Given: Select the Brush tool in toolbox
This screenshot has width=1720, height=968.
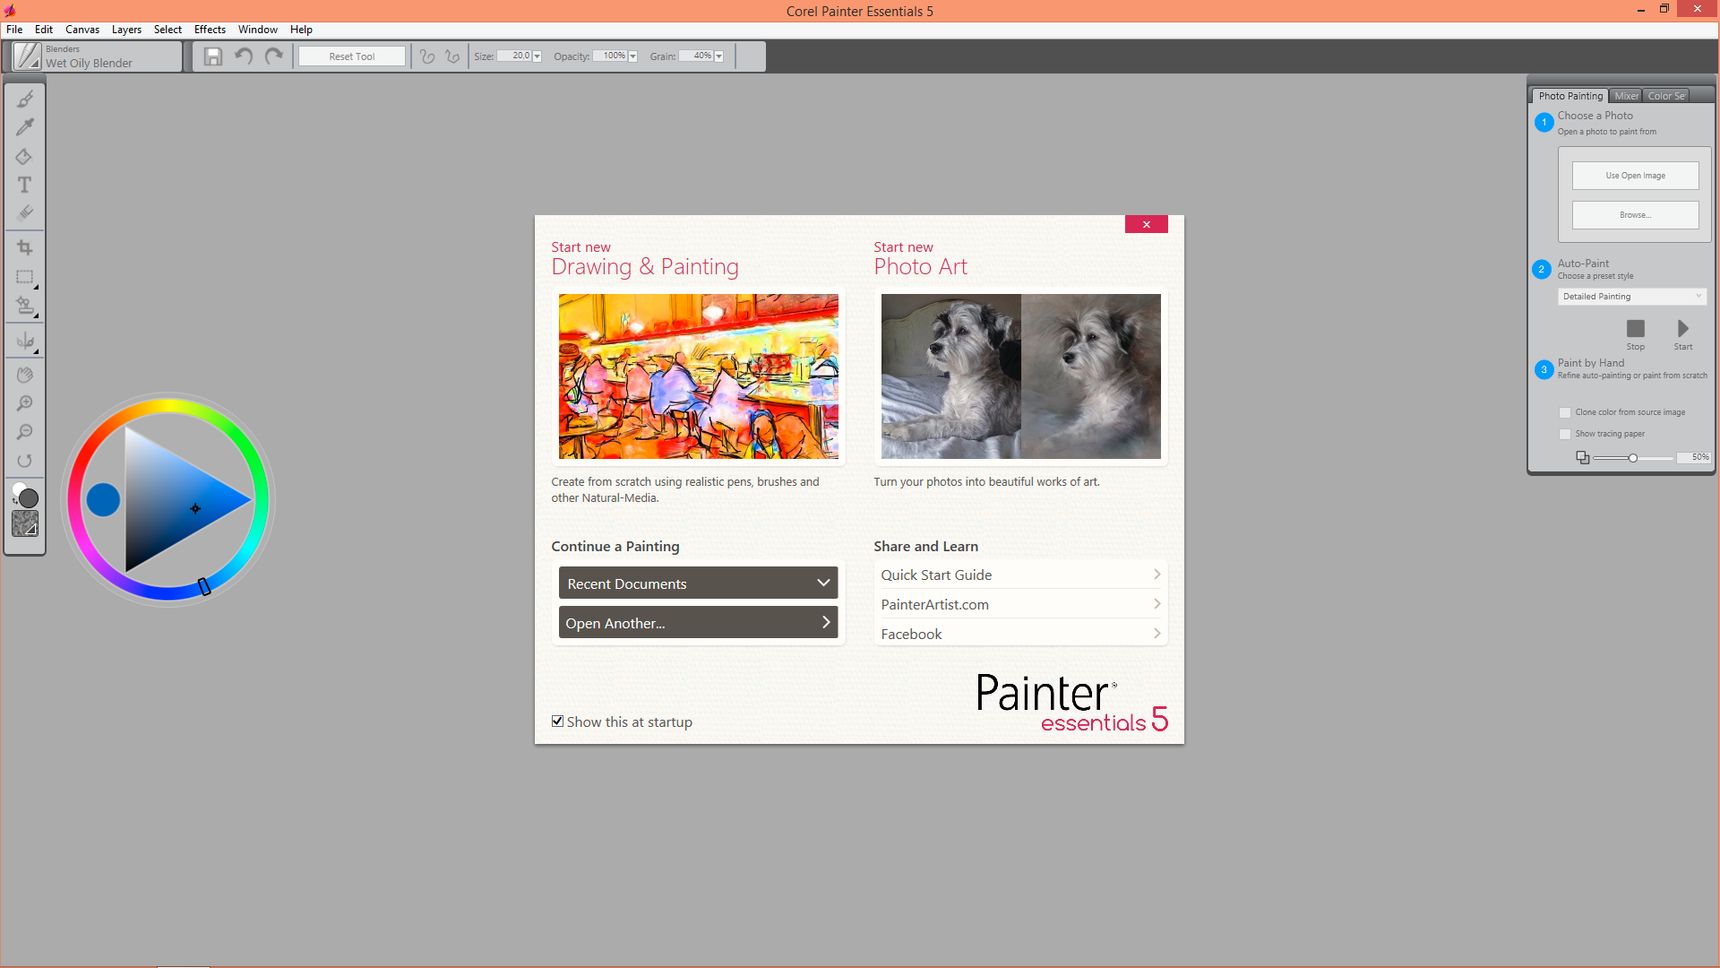Looking at the screenshot, I should pyautogui.click(x=25, y=99).
